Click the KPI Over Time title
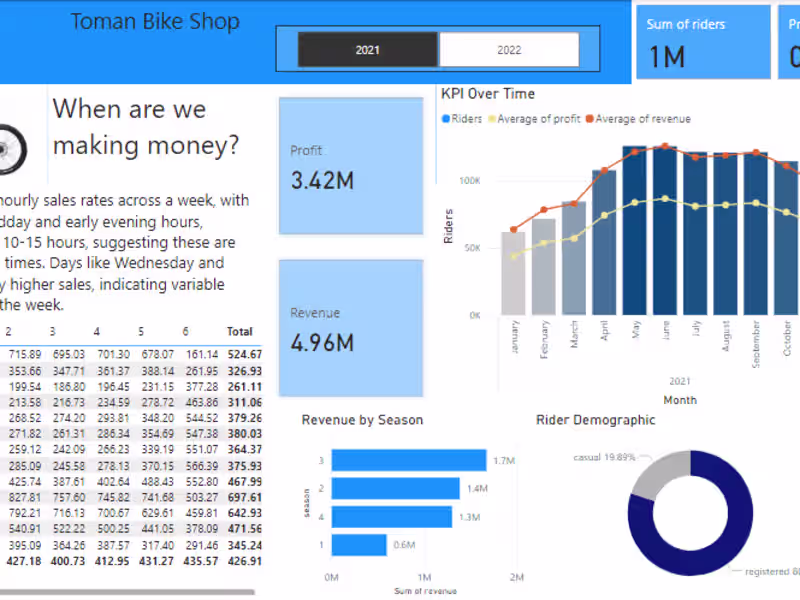This screenshot has height=600, width=800. 488,94
